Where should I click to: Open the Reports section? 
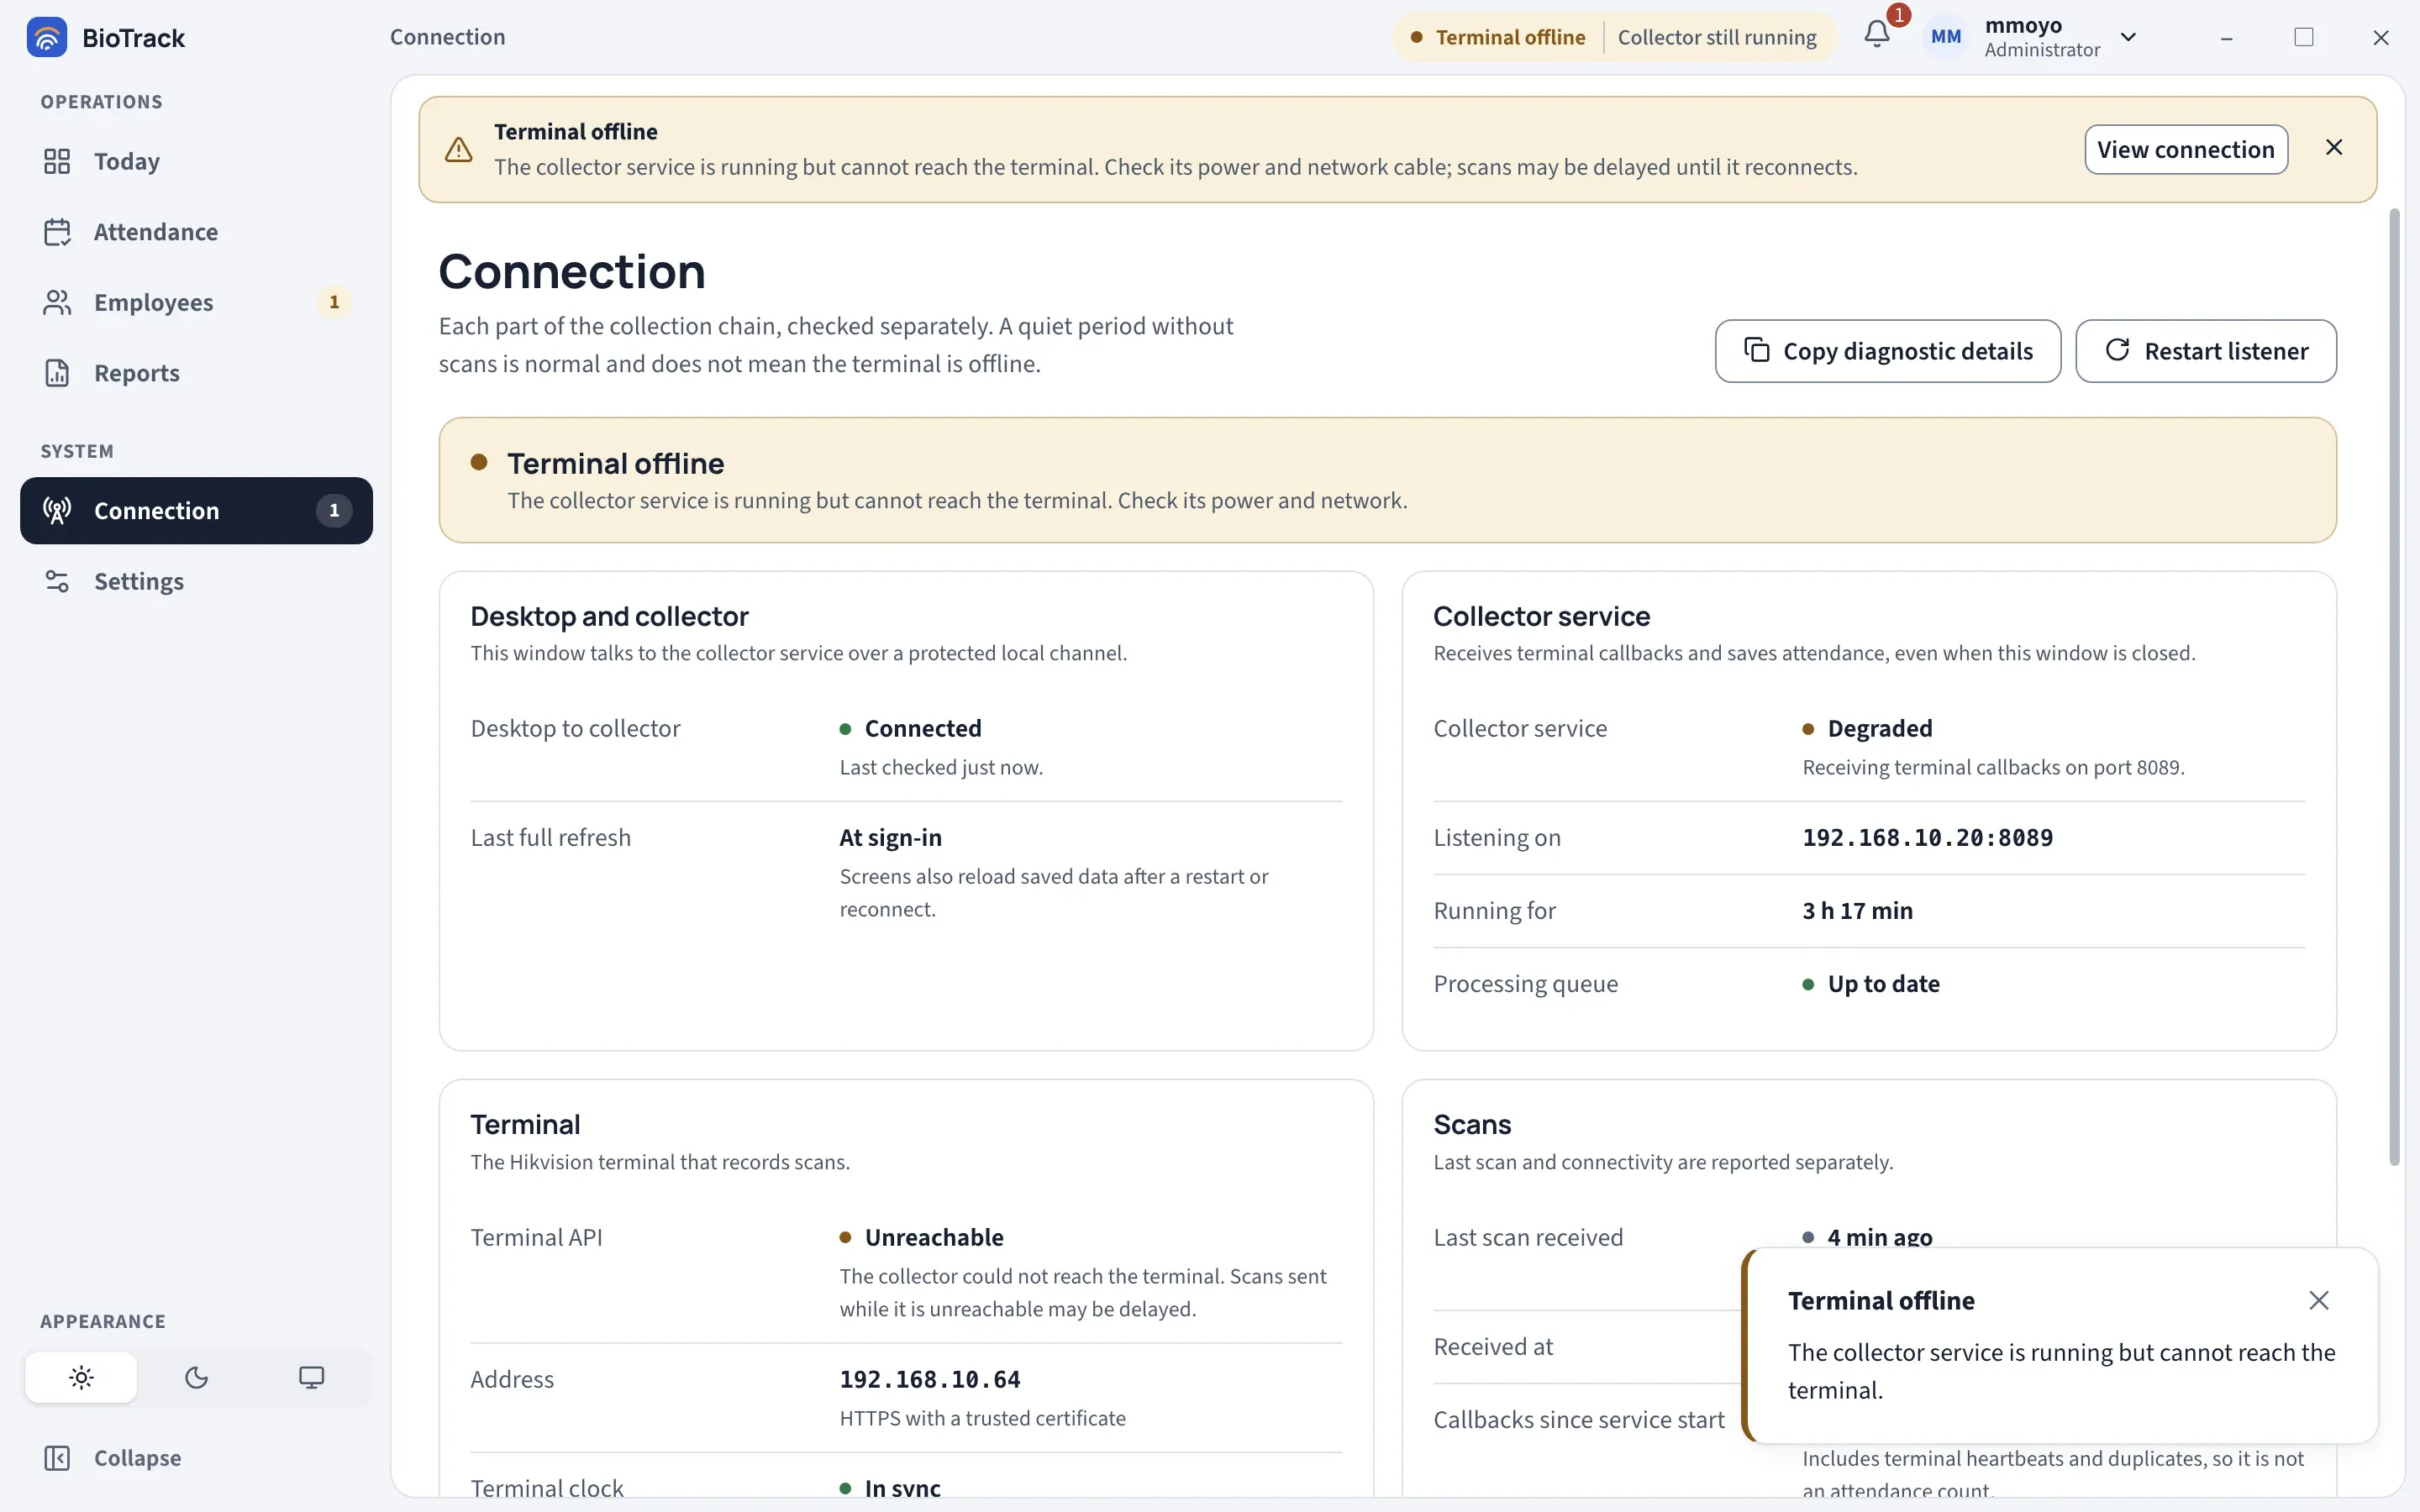pos(196,373)
